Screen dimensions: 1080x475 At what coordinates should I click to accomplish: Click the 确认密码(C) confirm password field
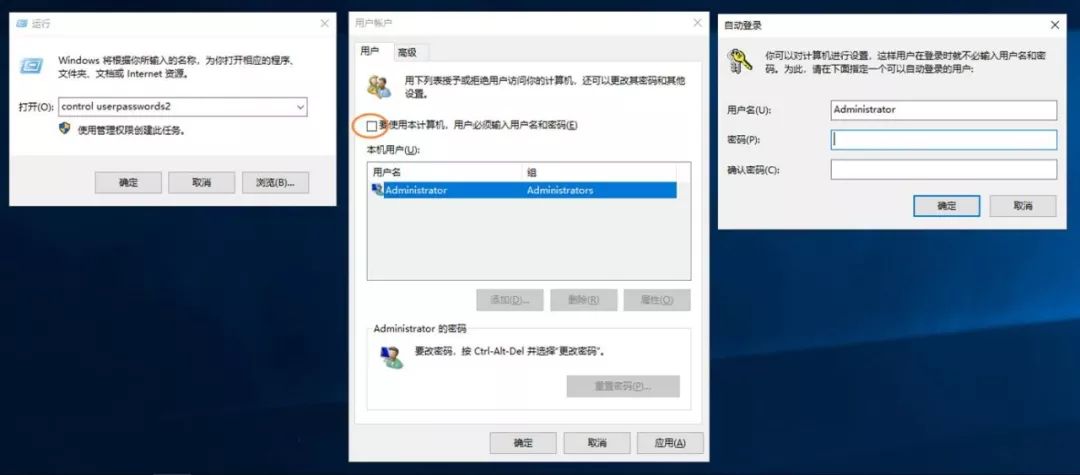[944, 169]
